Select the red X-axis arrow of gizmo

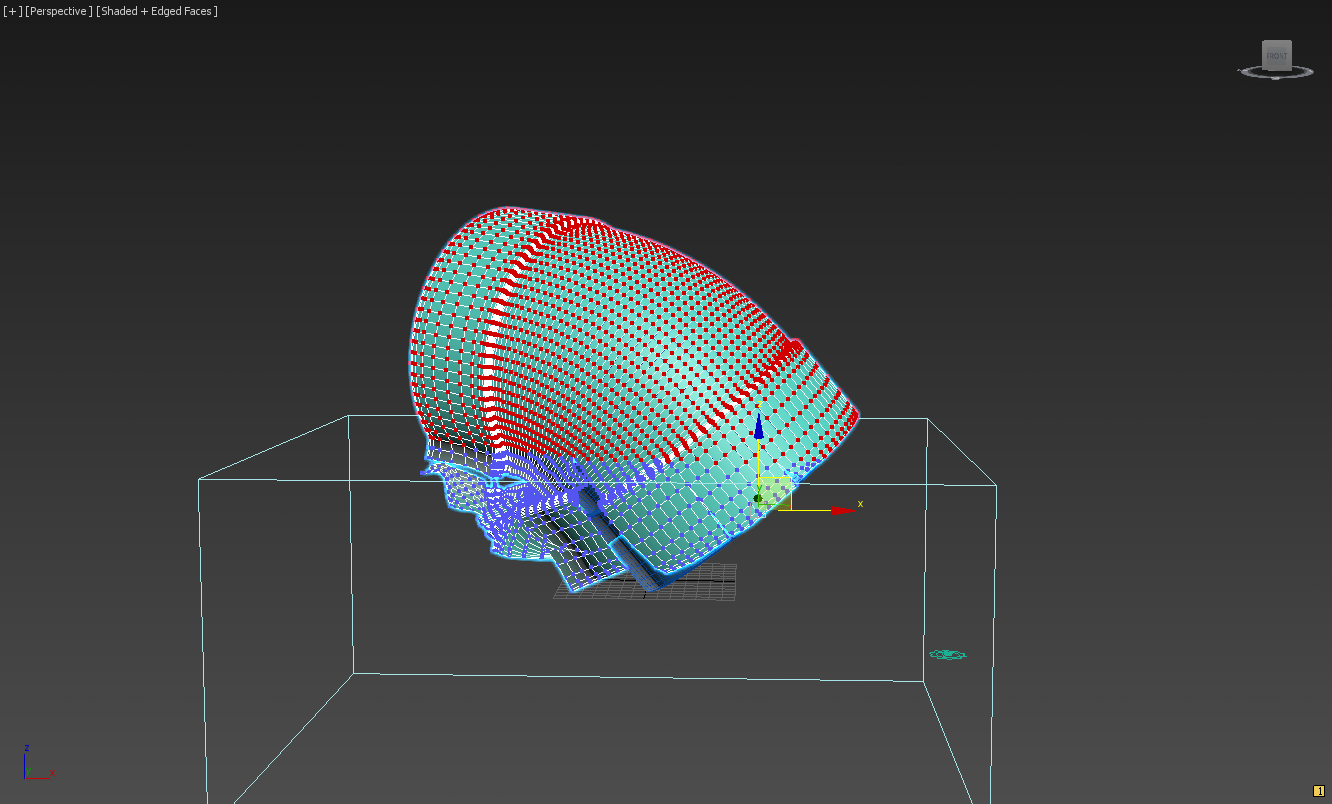click(843, 510)
